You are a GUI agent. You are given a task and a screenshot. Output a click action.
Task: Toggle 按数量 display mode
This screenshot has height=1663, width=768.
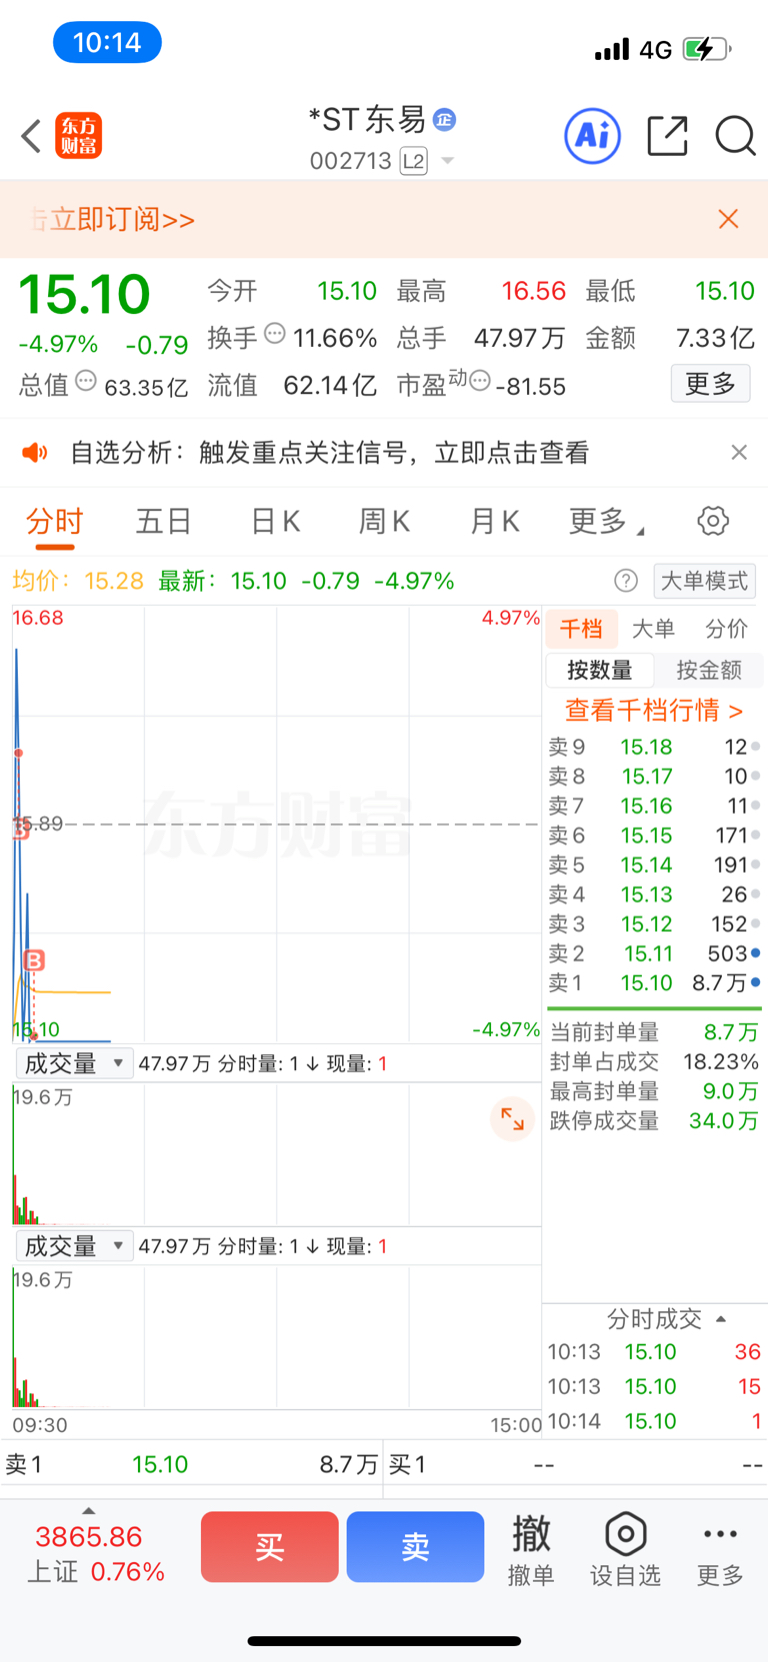tap(600, 670)
